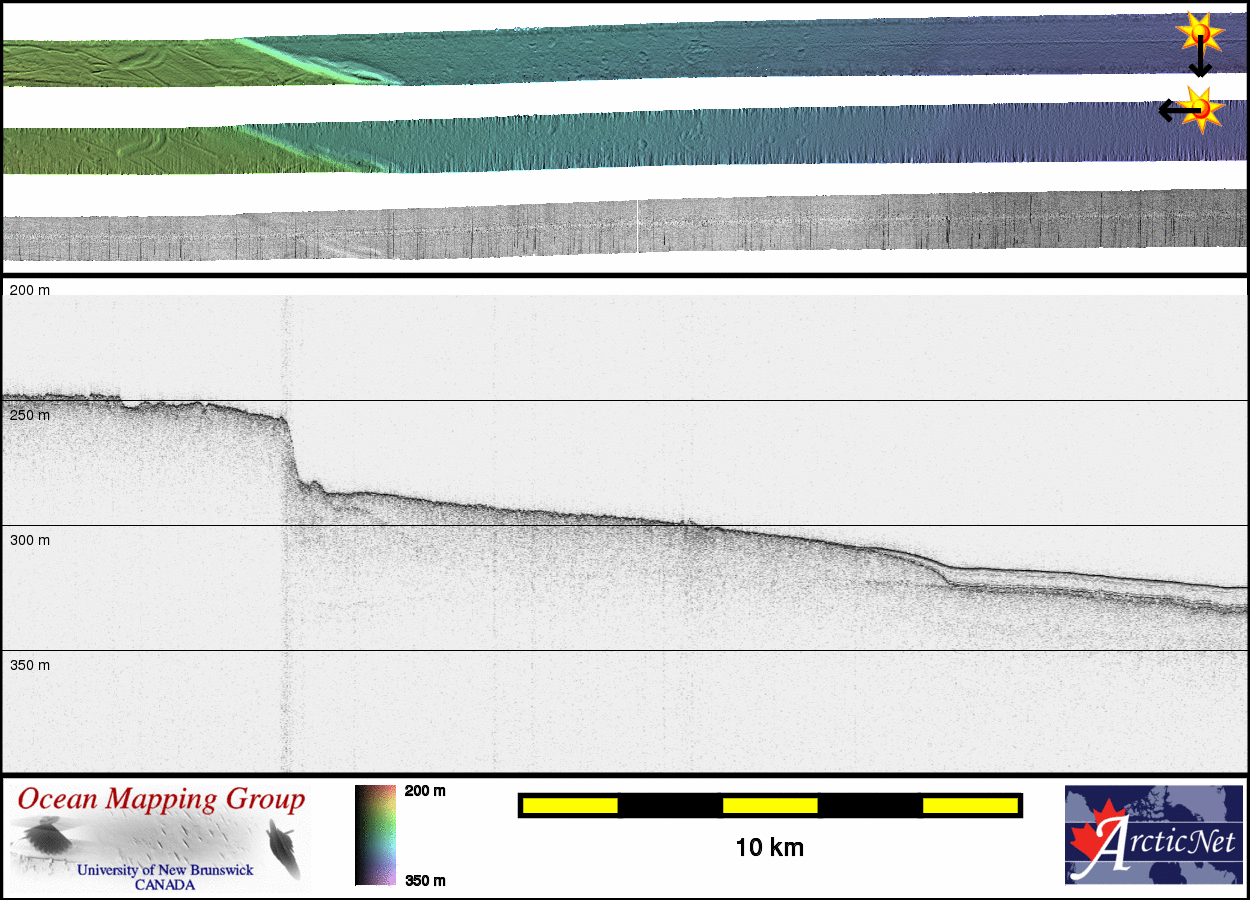
Task: Click the black left-pointing illumination arrow
Action: (1172, 110)
